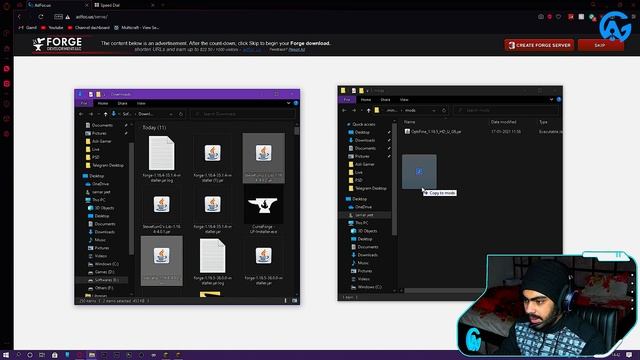Screen dimensions: 640x360
Task: Select OneDrive in Downloads window sidebar
Action: click(97, 184)
